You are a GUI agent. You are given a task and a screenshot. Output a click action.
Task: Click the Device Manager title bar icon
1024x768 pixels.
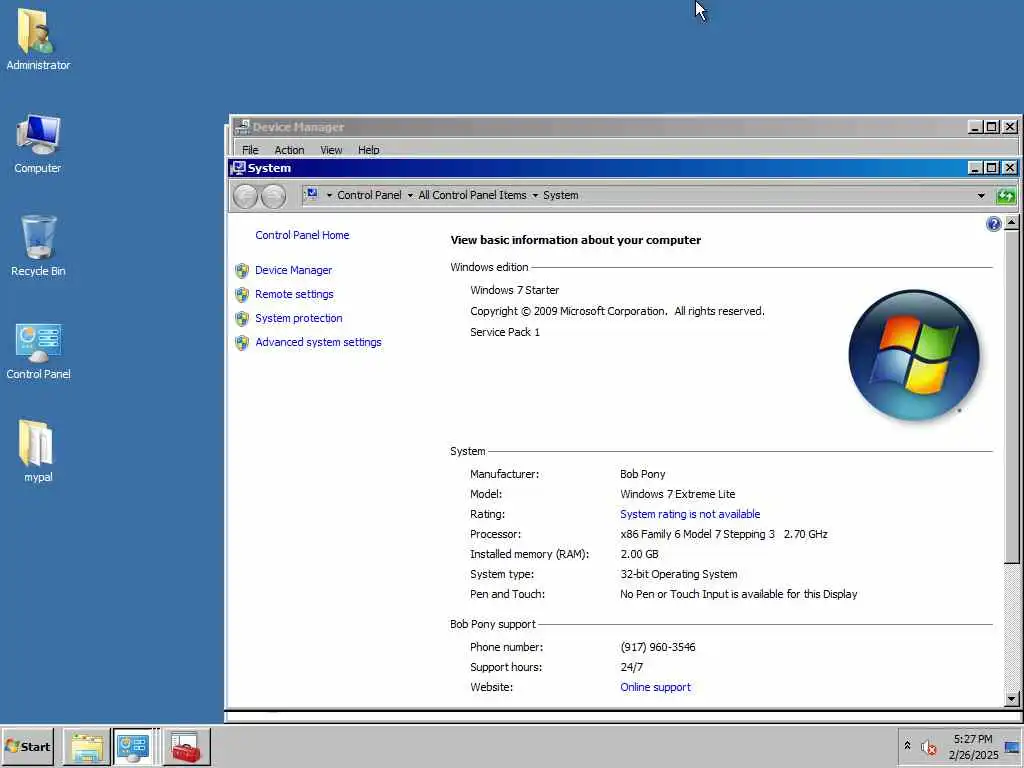(x=242, y=127)
